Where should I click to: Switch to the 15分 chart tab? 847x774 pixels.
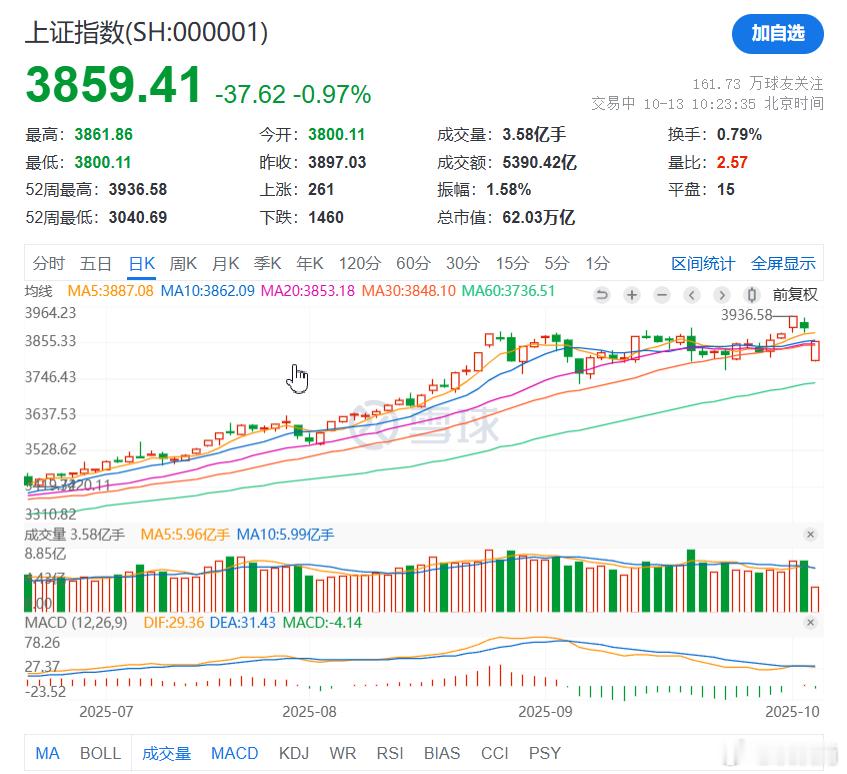[x=512, y=264]
